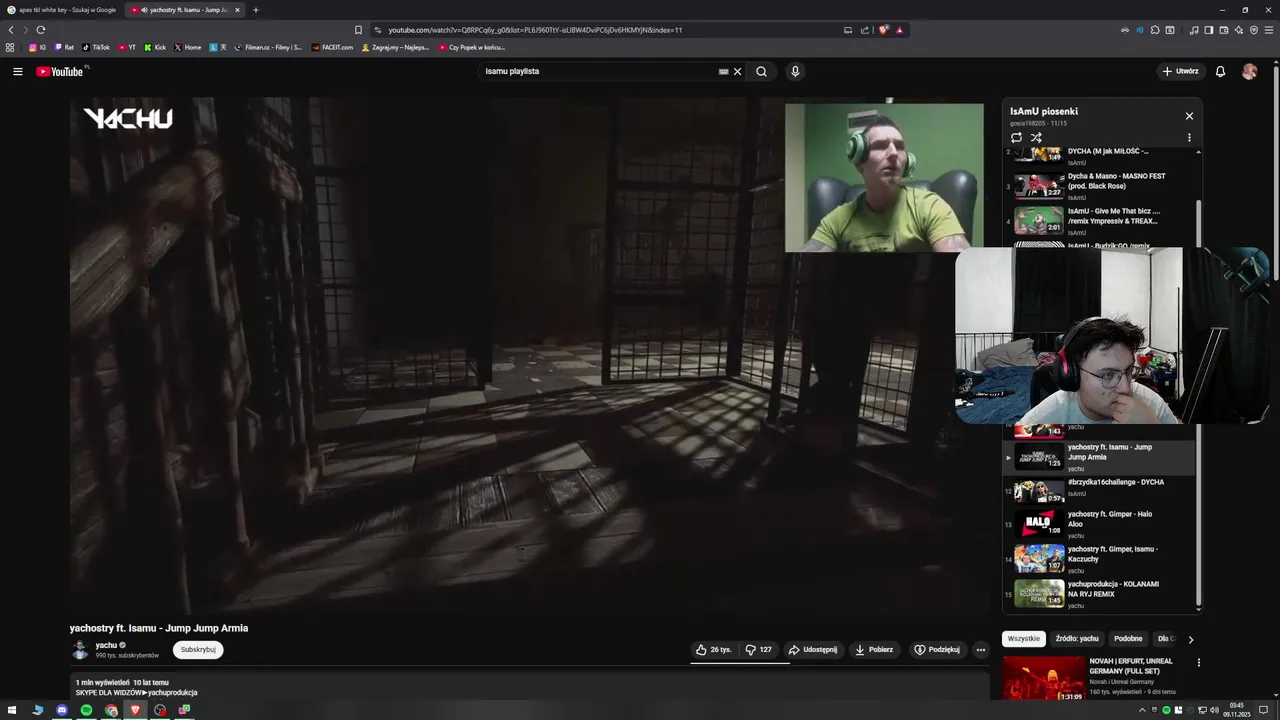Start voice search with the microphone
The width and height of the screenshot is (1280, 720).
coord(795,71)
